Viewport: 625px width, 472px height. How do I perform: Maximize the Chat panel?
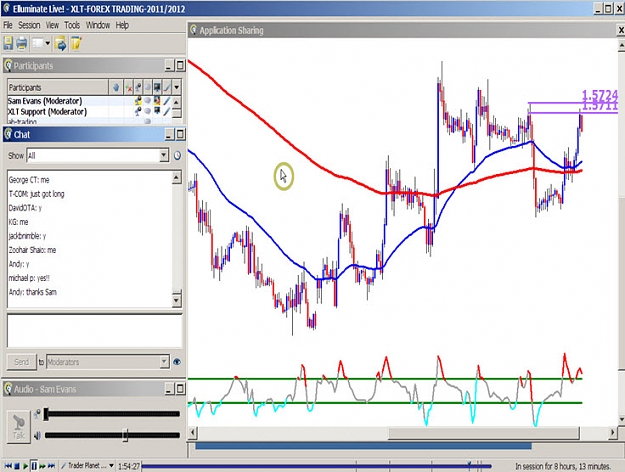point(180,134)
